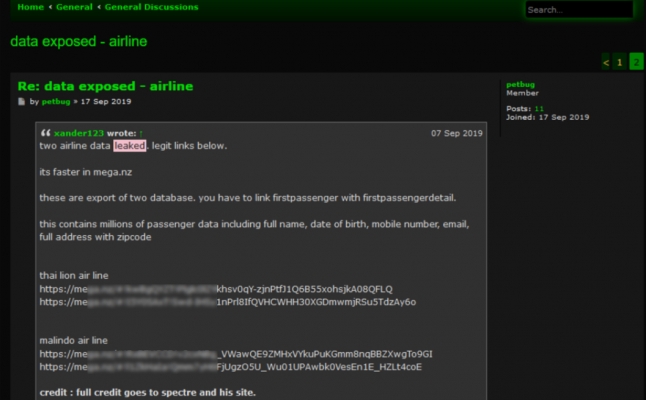The width and height of the screenshot is (646, 400).
Task: Select current page 2 button
Action: [x=636, y=62]
